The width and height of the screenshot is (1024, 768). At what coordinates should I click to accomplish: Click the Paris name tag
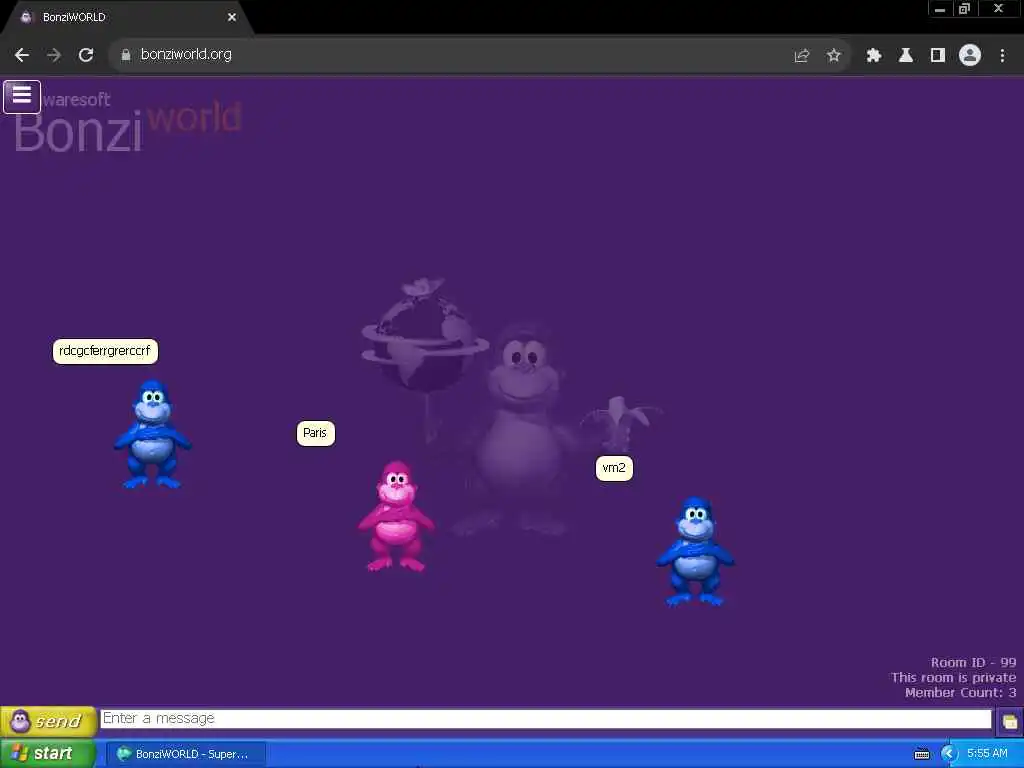coord(315,434)
